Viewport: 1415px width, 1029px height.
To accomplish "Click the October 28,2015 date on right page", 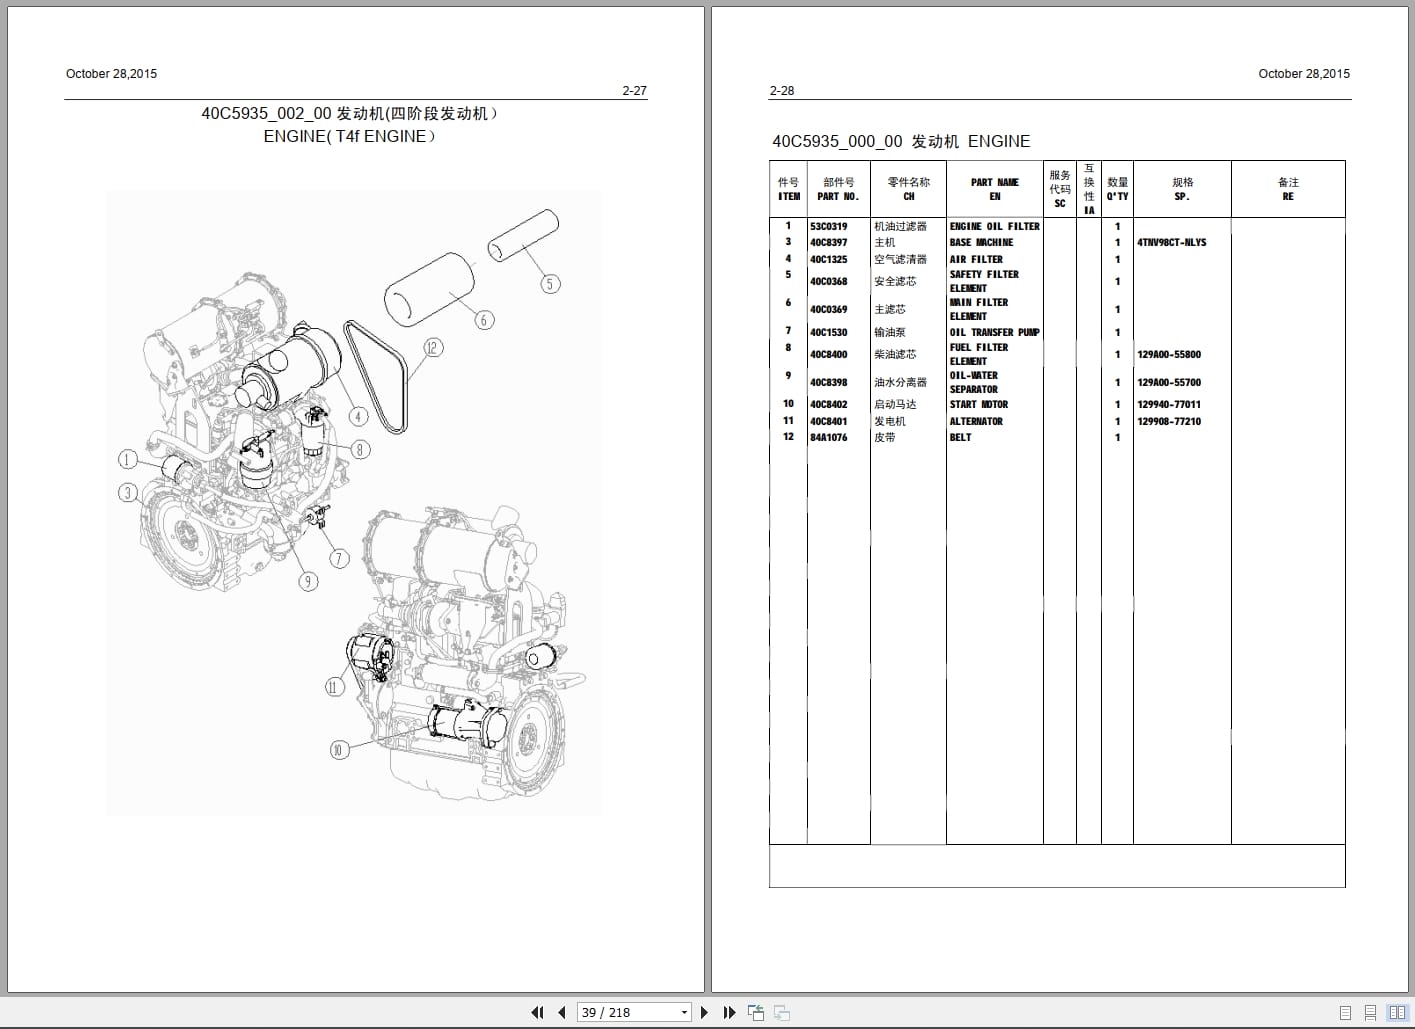I will (1304, 74).
